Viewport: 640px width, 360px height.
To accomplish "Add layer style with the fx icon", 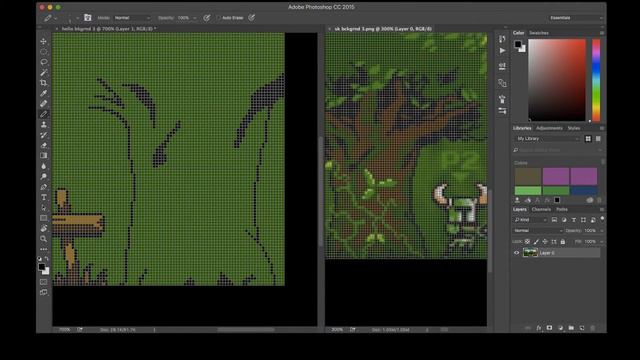I will [539, 328].
